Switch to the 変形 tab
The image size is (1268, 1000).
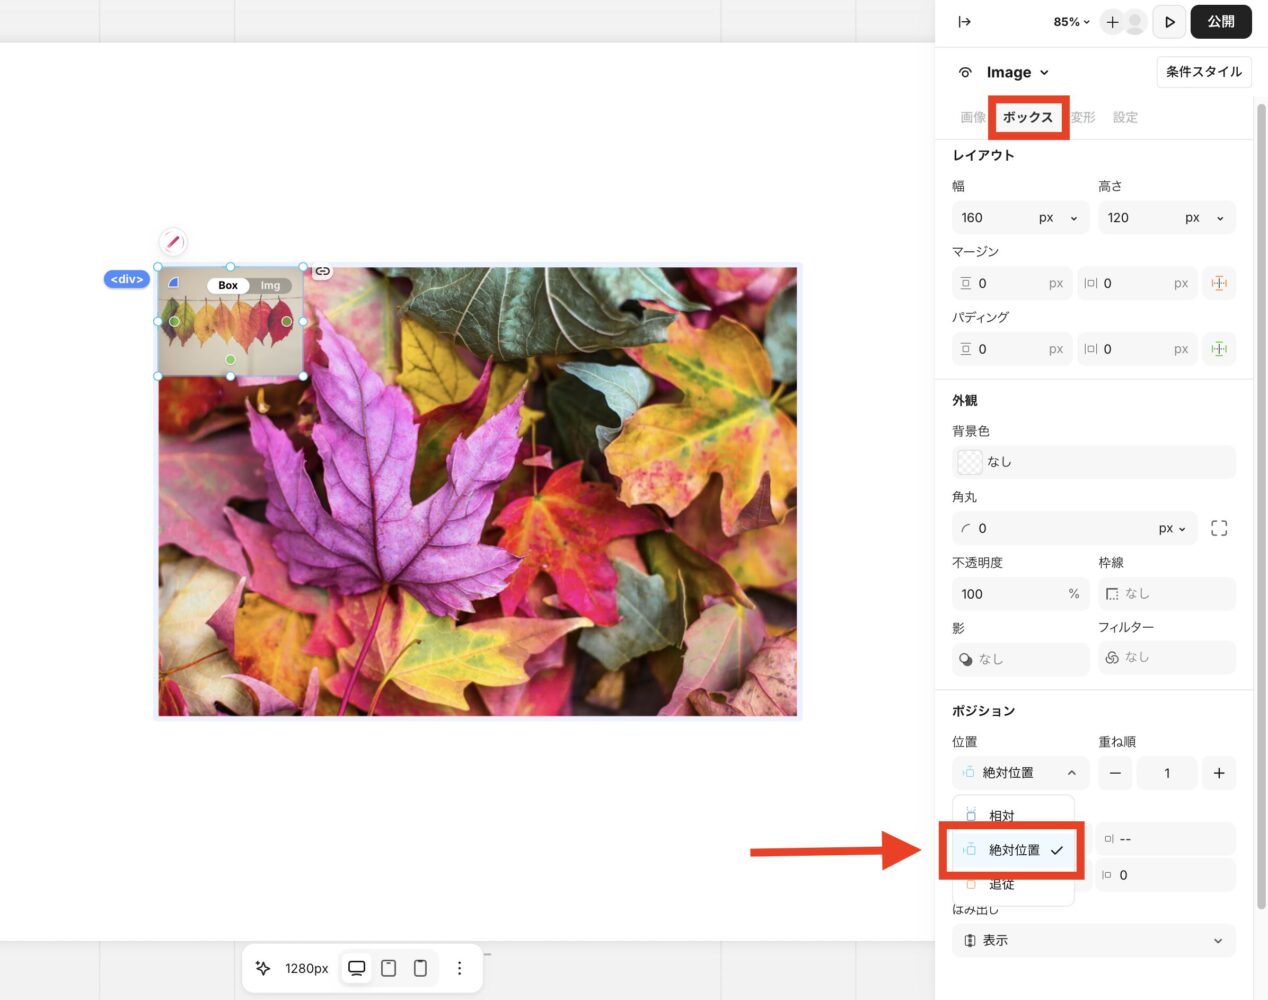coord(1084,117)
